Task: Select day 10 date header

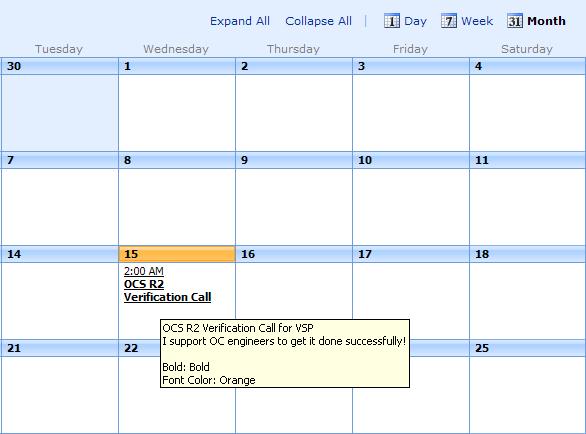Action: [x=411, y=160]
